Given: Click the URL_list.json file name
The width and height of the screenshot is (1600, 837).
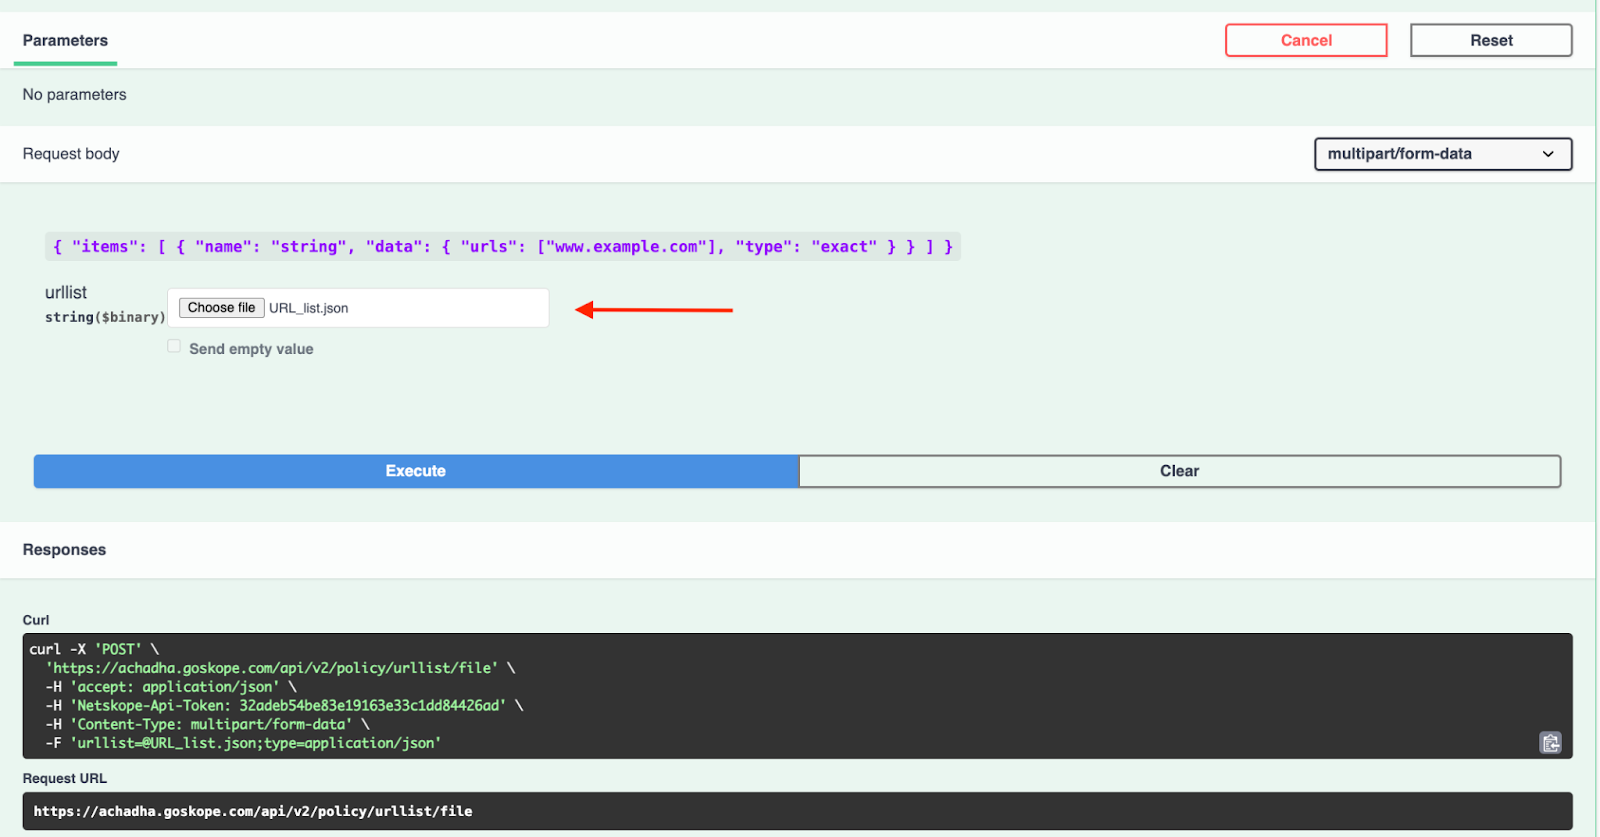Looking at the screenshot, I should [x=309, y=308].
